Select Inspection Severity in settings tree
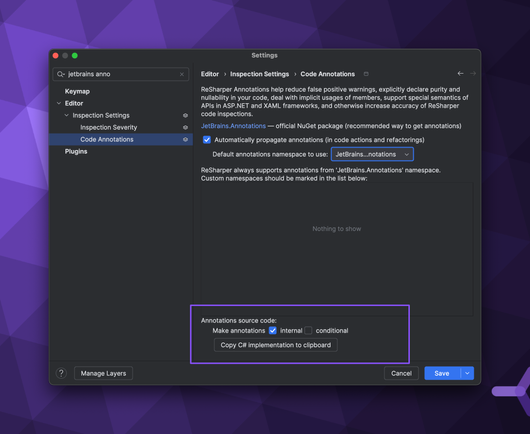 109,127
